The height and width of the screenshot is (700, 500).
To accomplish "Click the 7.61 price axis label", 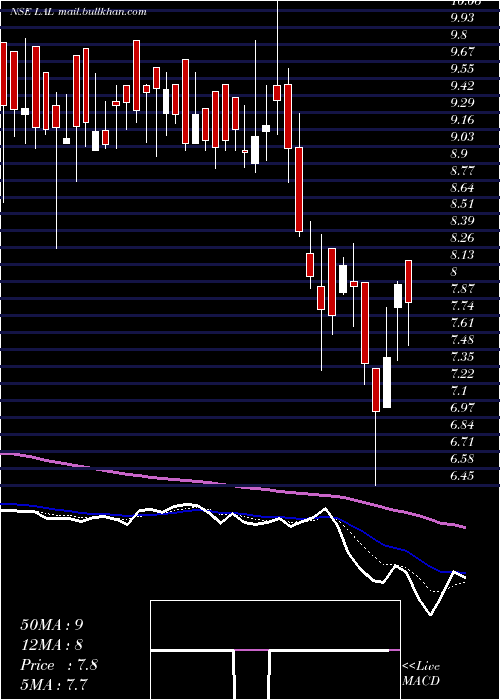I will [462, 323].
